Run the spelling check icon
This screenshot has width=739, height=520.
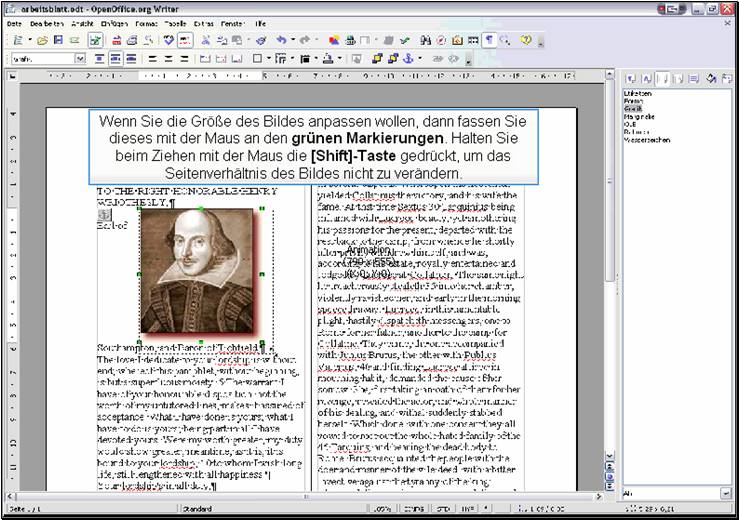pyautogui.click(x=168, y=40)
